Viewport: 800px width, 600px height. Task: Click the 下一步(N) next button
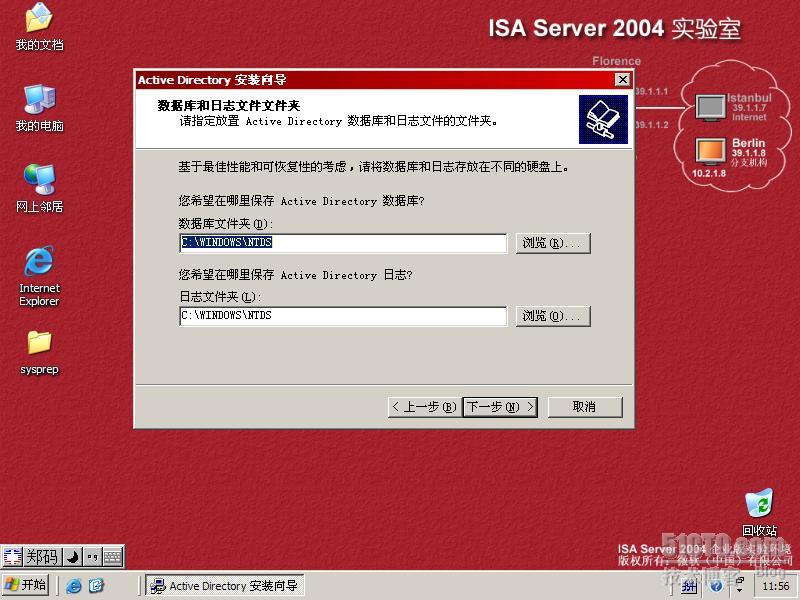(500, 407)
